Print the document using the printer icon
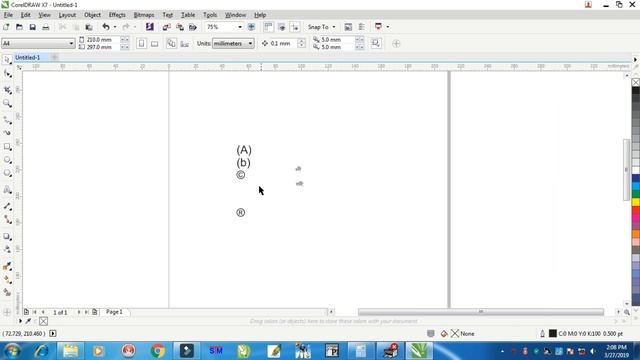This screenshot has height=360, width=640. (x=46, y=27)
